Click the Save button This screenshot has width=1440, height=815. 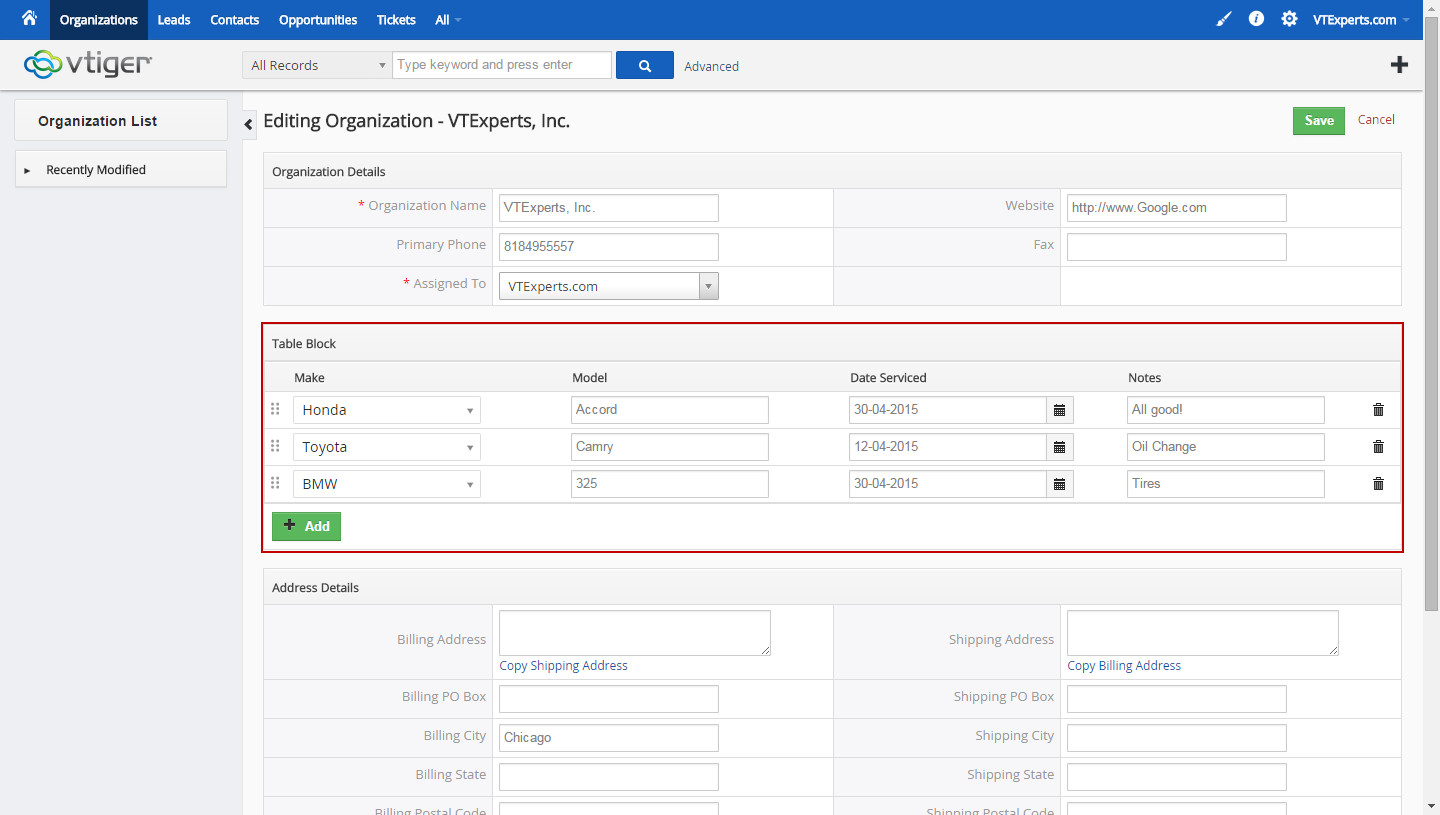tap(1319, 120)
